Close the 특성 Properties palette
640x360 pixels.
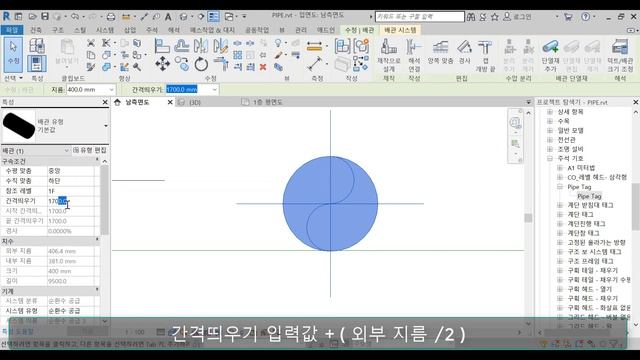tap(105, 102)
